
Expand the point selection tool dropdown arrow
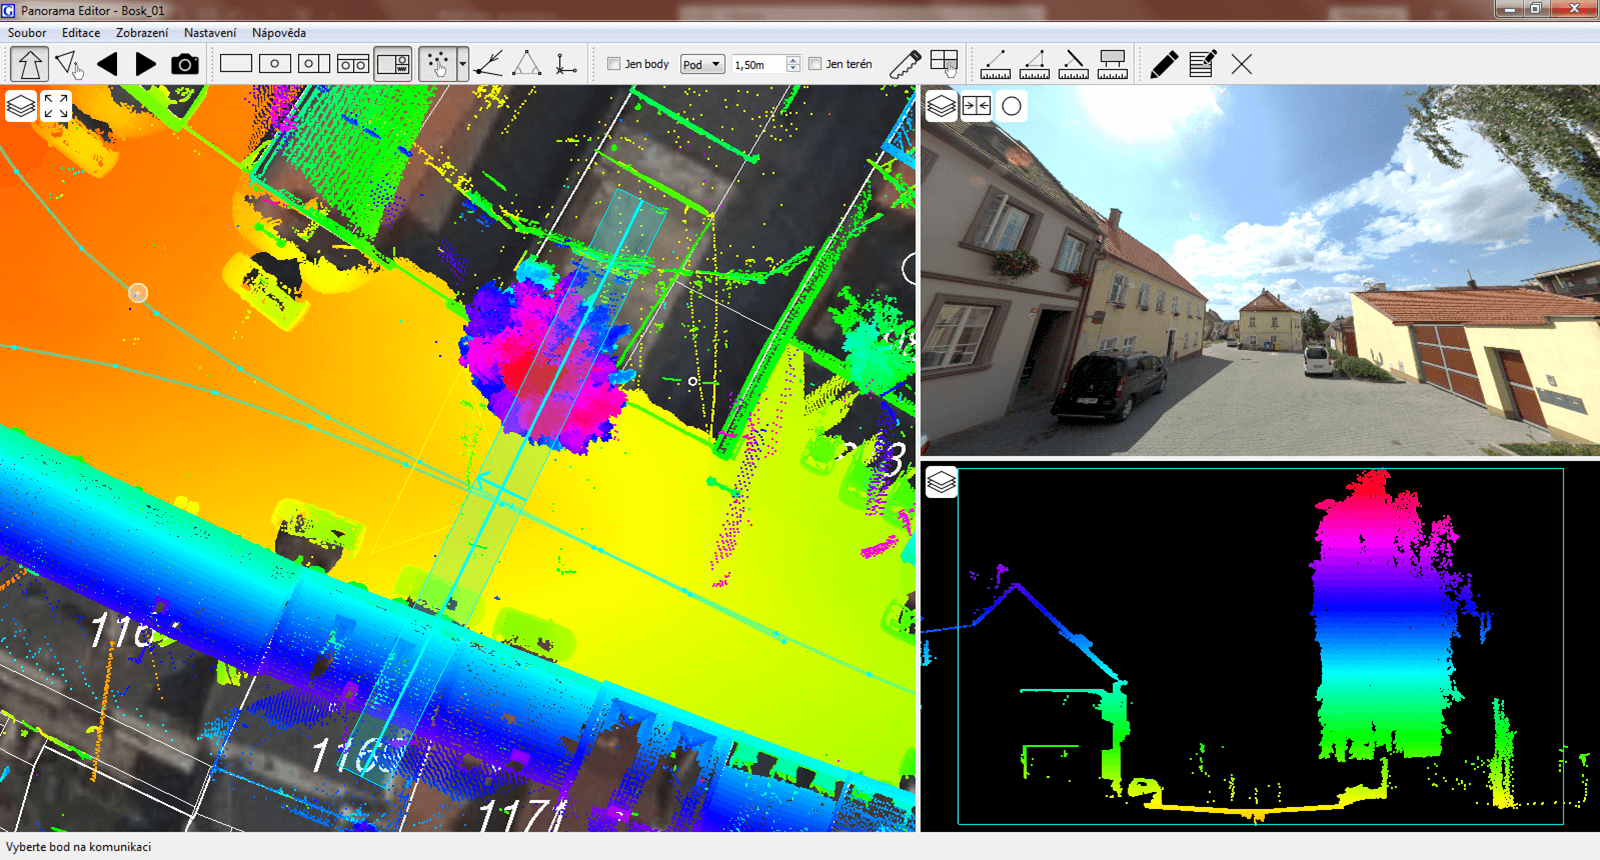(462, 65)
